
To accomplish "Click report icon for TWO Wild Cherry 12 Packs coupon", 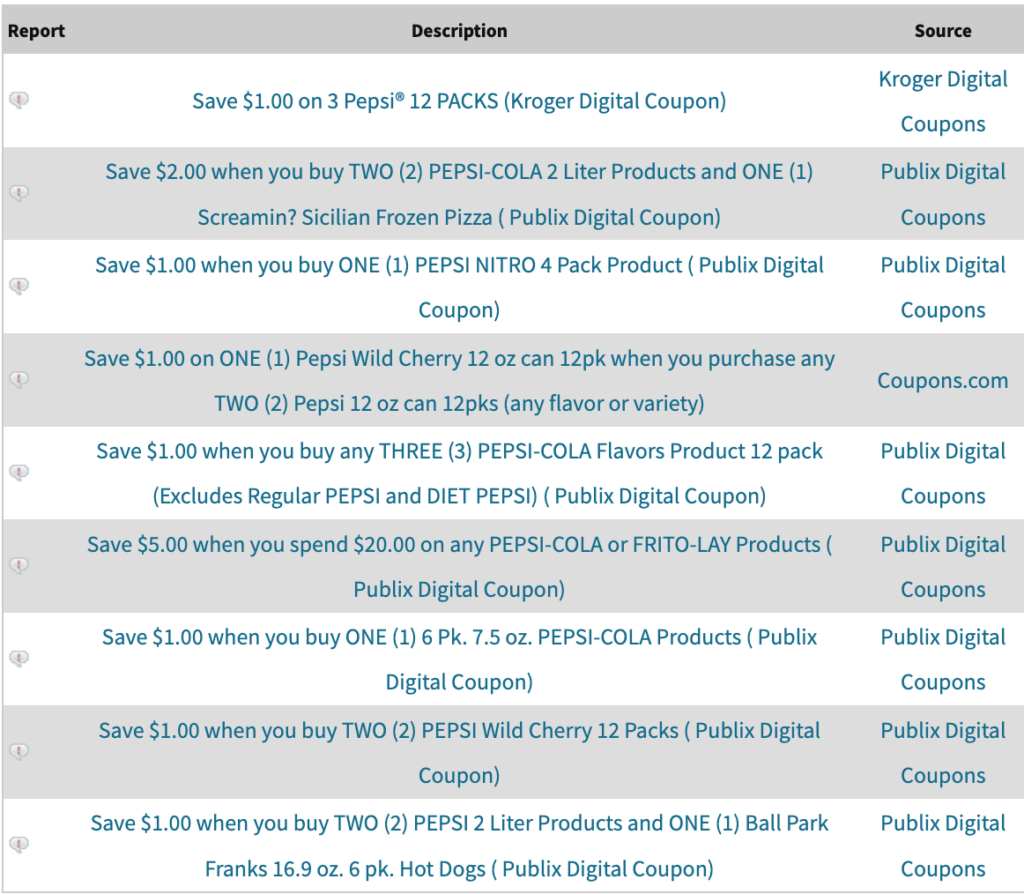I will pos(19,751).
